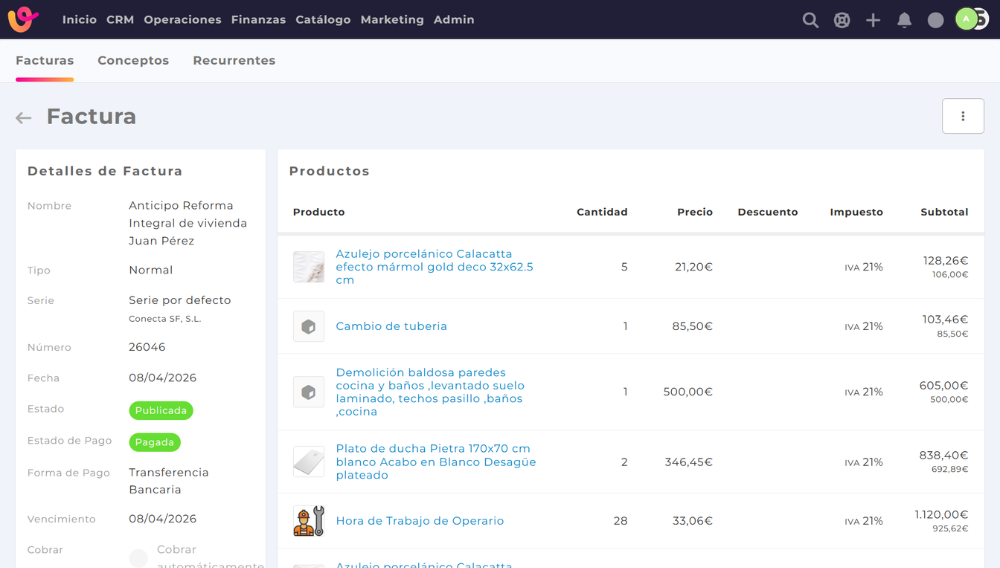Click the Hora de Trabajo worker thumbnail
Screen dimensions: 1000x568
pos(308,521)
